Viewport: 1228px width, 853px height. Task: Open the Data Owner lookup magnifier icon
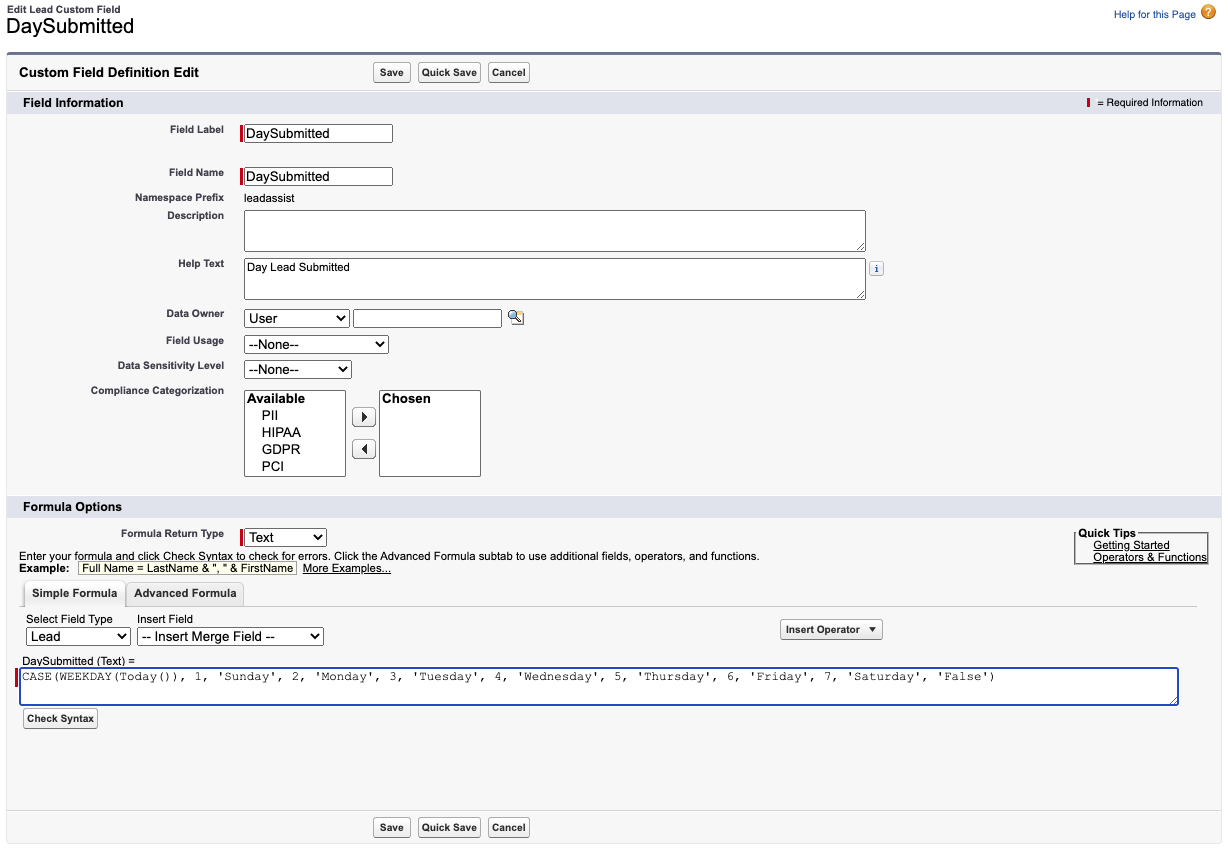point(516,318)
